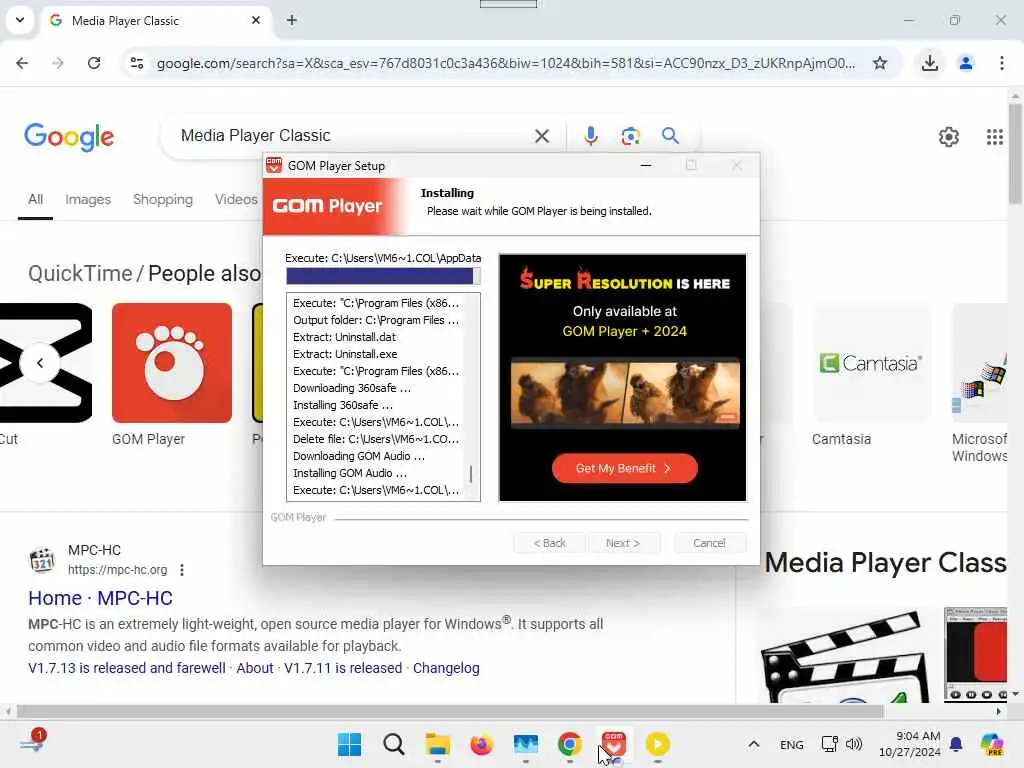The width and height of the screenshot is (1024, 768).
Task: Switch to the Shopping tab
Action: point(163,199)
